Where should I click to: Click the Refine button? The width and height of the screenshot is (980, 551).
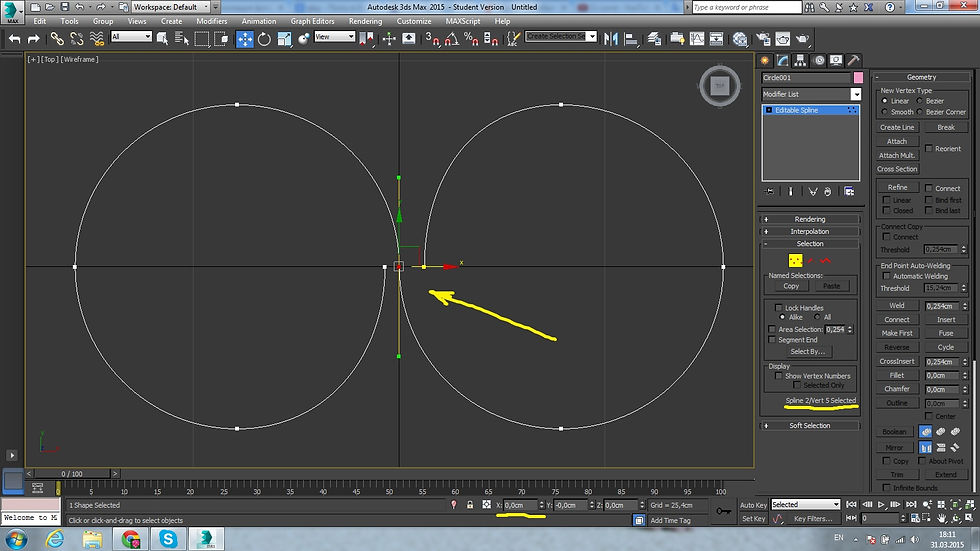coord(897,187)
